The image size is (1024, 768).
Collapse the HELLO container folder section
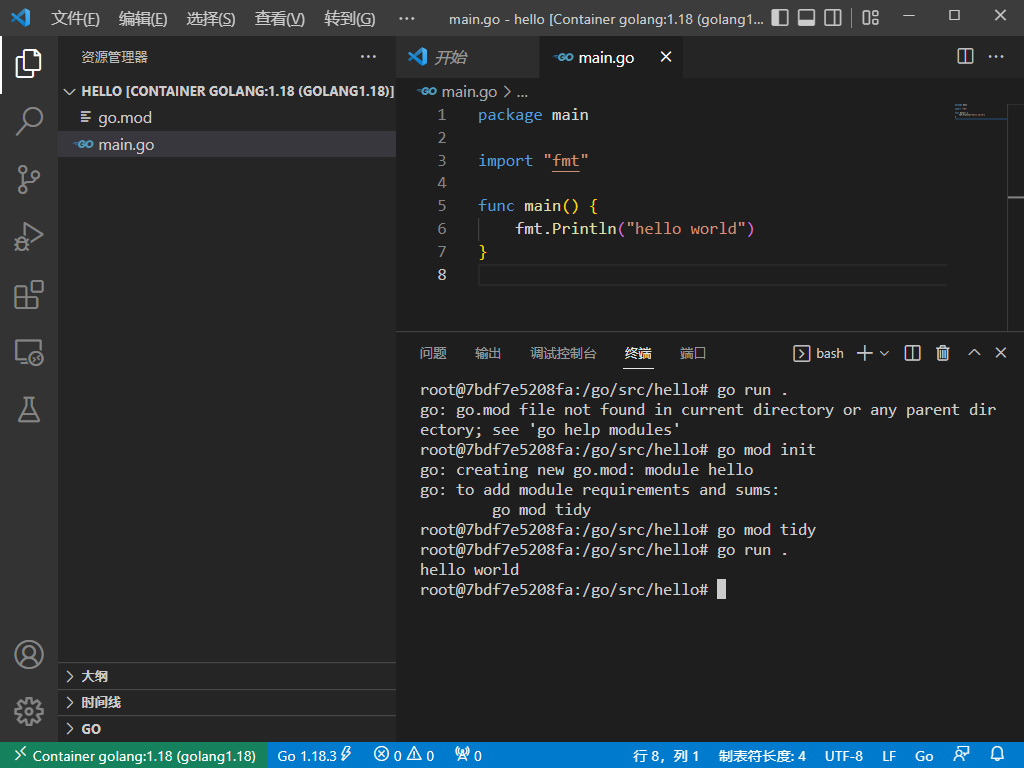coord(227,91)
